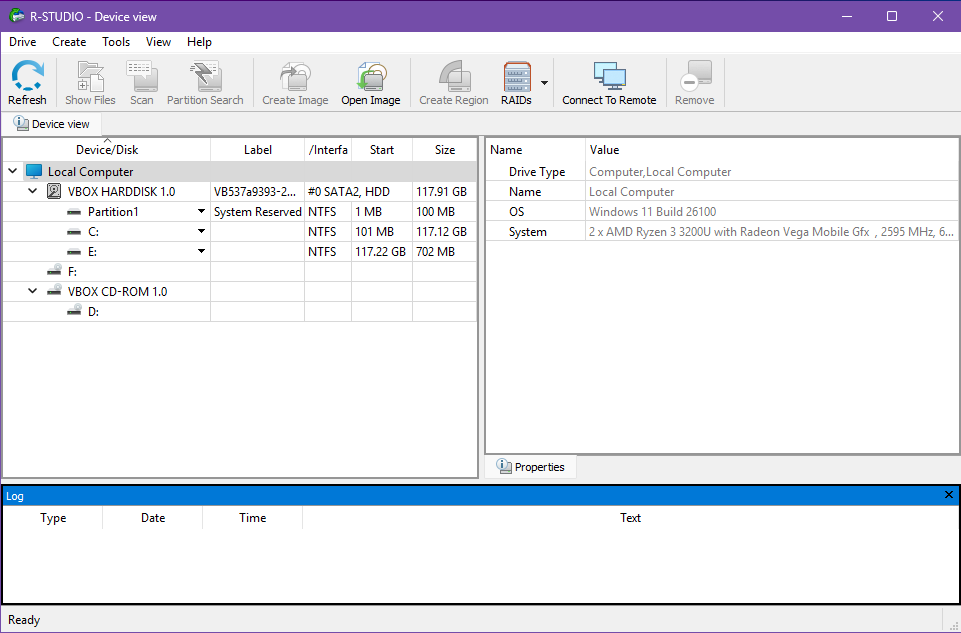
Task: Sort by the Start column header
Action: pos(382,150)
